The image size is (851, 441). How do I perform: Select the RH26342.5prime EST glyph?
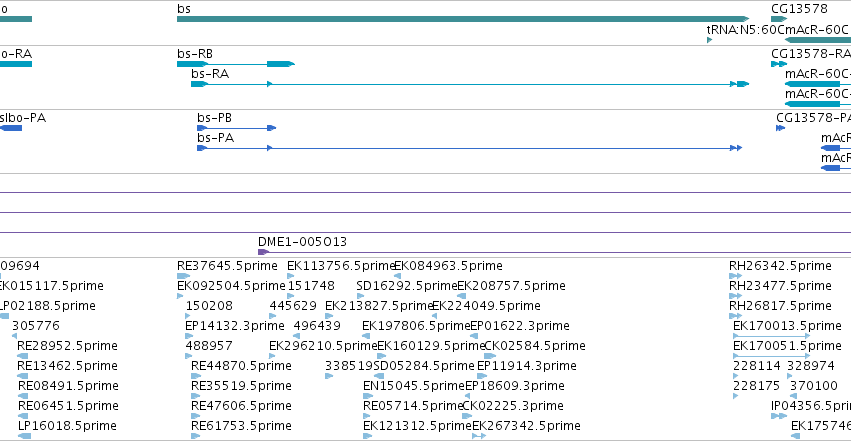click(x=735, y=276)
